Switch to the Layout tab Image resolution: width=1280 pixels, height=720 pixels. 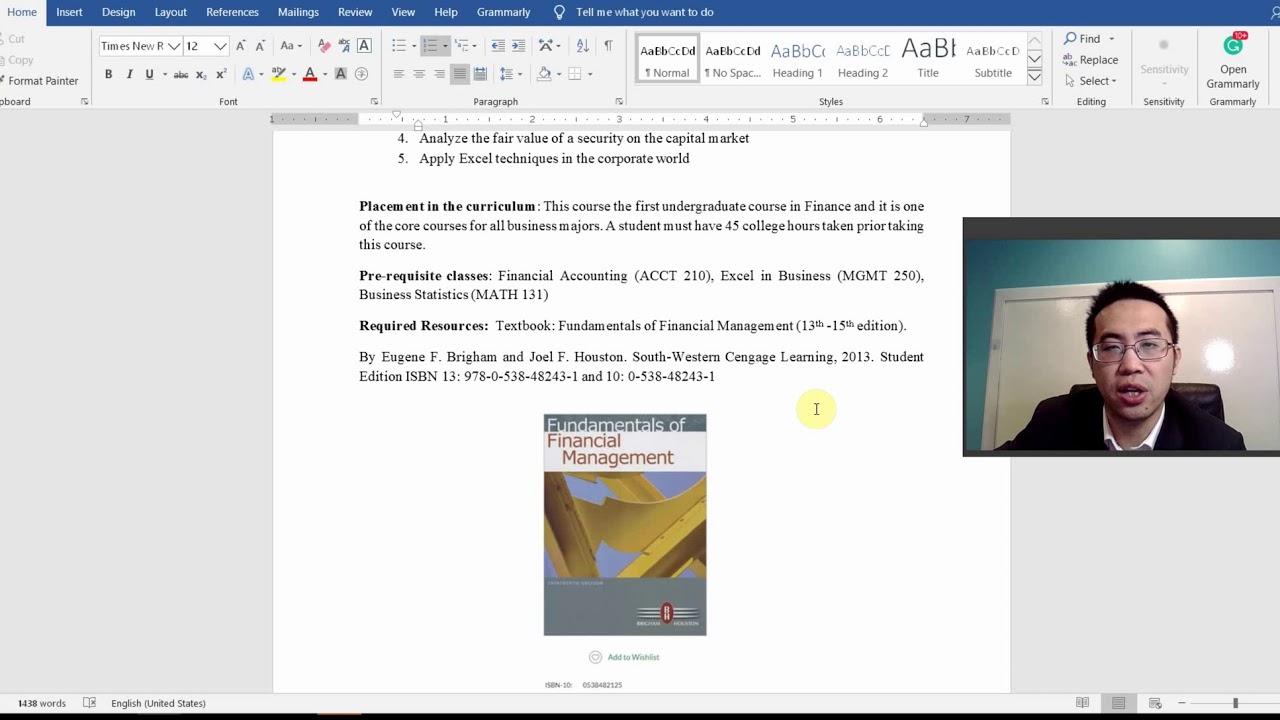[170, 12]
